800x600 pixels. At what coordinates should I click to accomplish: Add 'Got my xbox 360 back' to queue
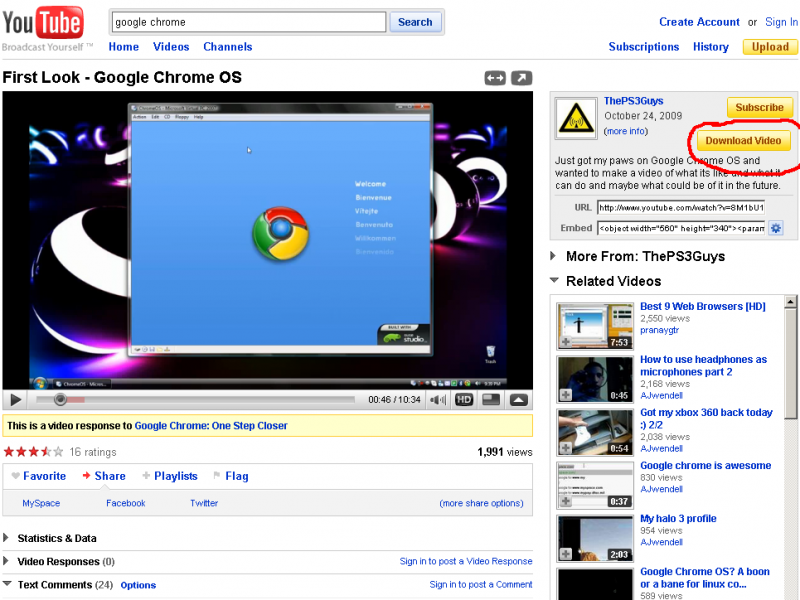566,448
